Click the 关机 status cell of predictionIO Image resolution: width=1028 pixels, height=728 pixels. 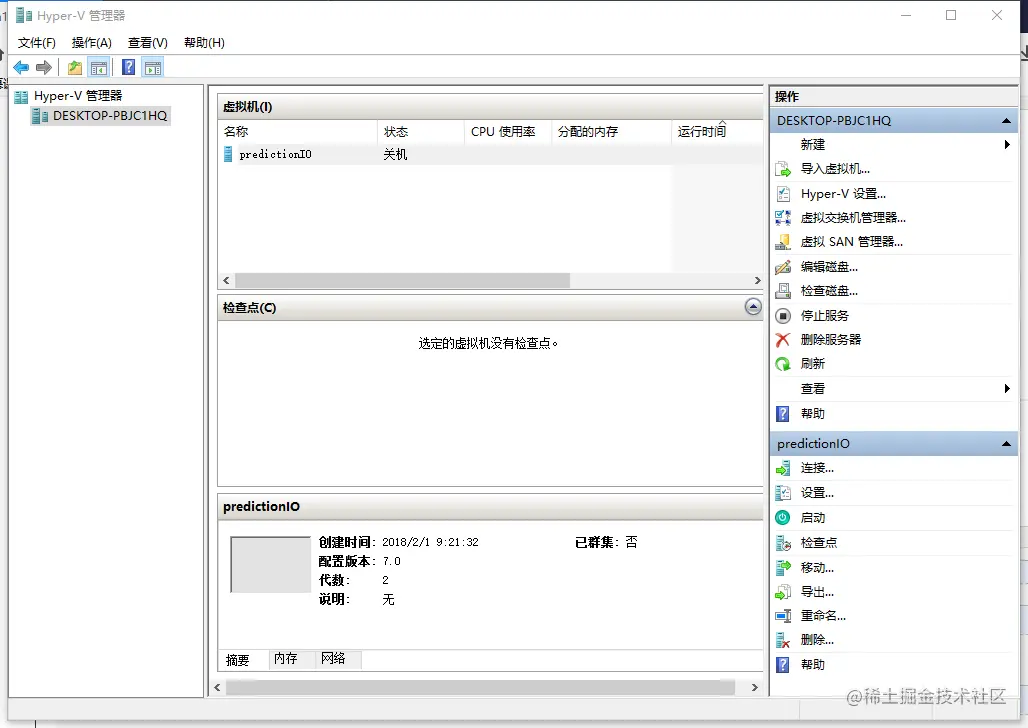(395, 155)
